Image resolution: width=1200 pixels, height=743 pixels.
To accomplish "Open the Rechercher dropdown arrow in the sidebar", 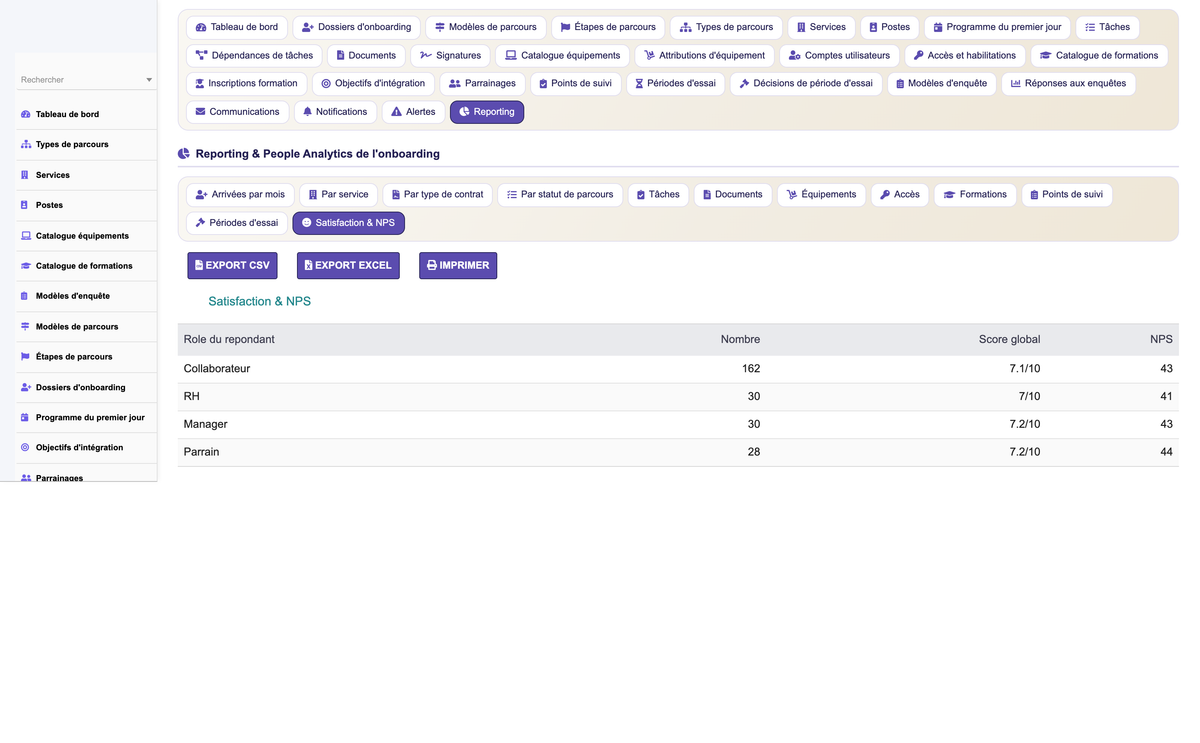I will [x=149, y=80].
